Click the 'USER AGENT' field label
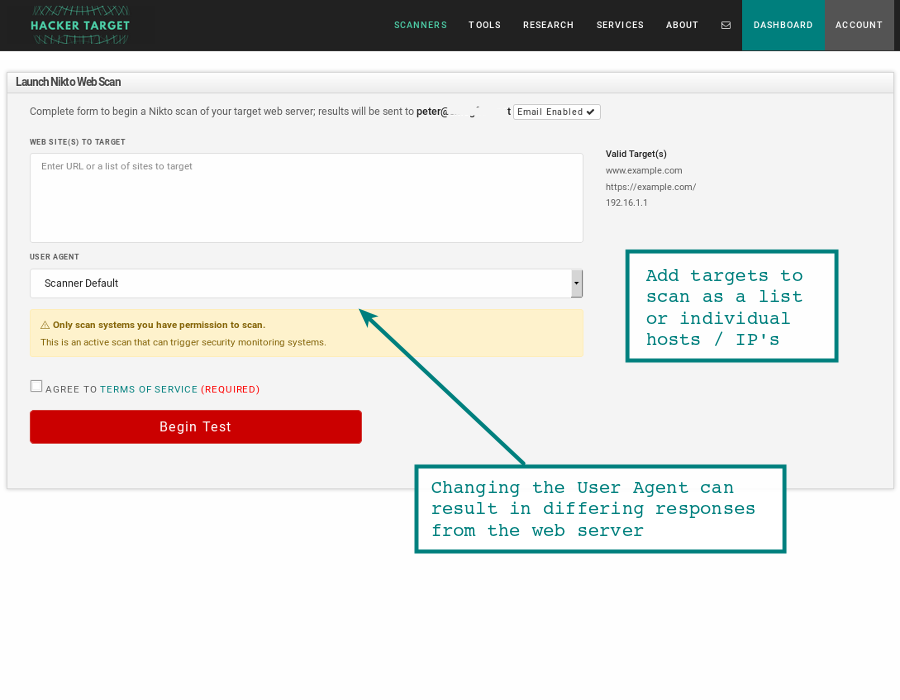This screenshot has width=900, height=700. click(x=55, y=257)
